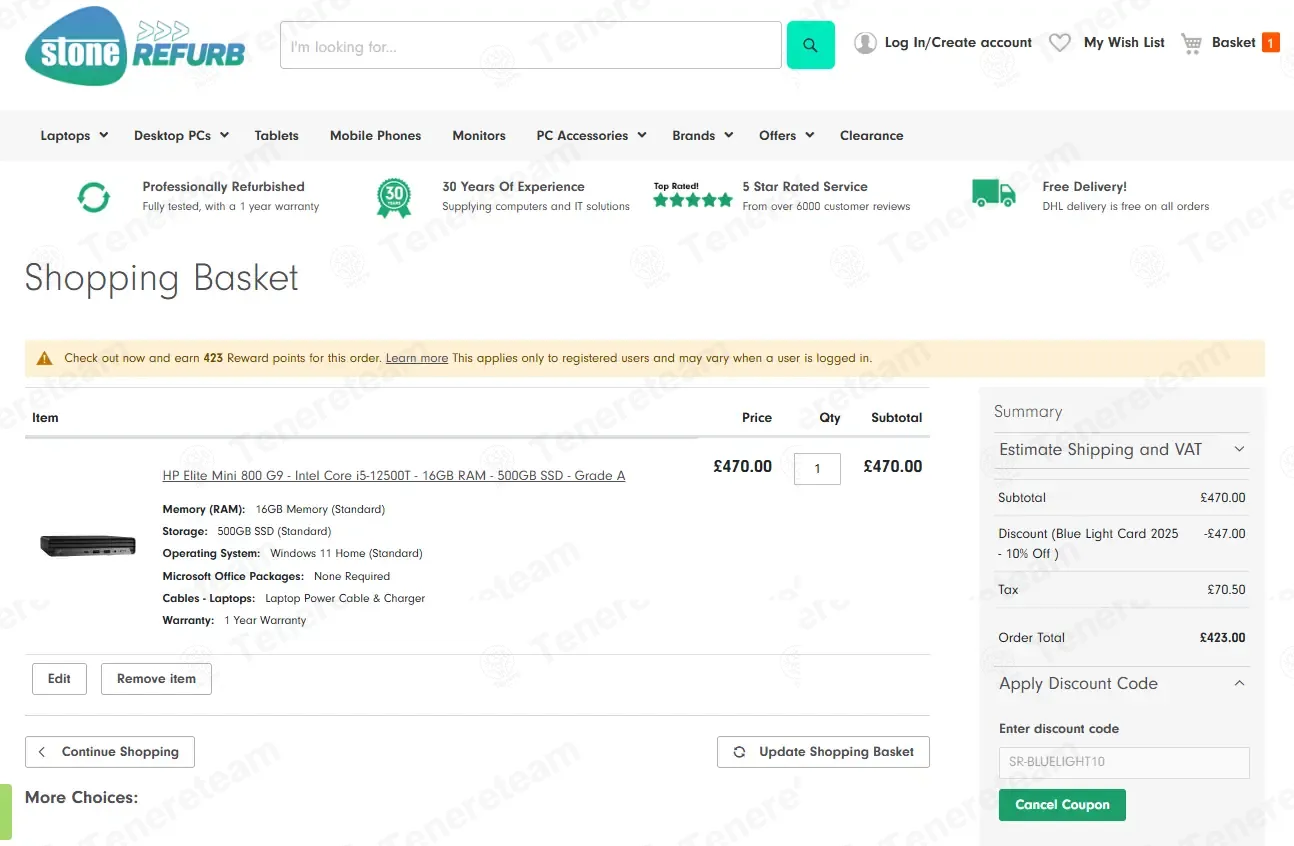Click the discount code input field
Image resolution: width=1294 pixels, height=846 pixels.
1124,762
